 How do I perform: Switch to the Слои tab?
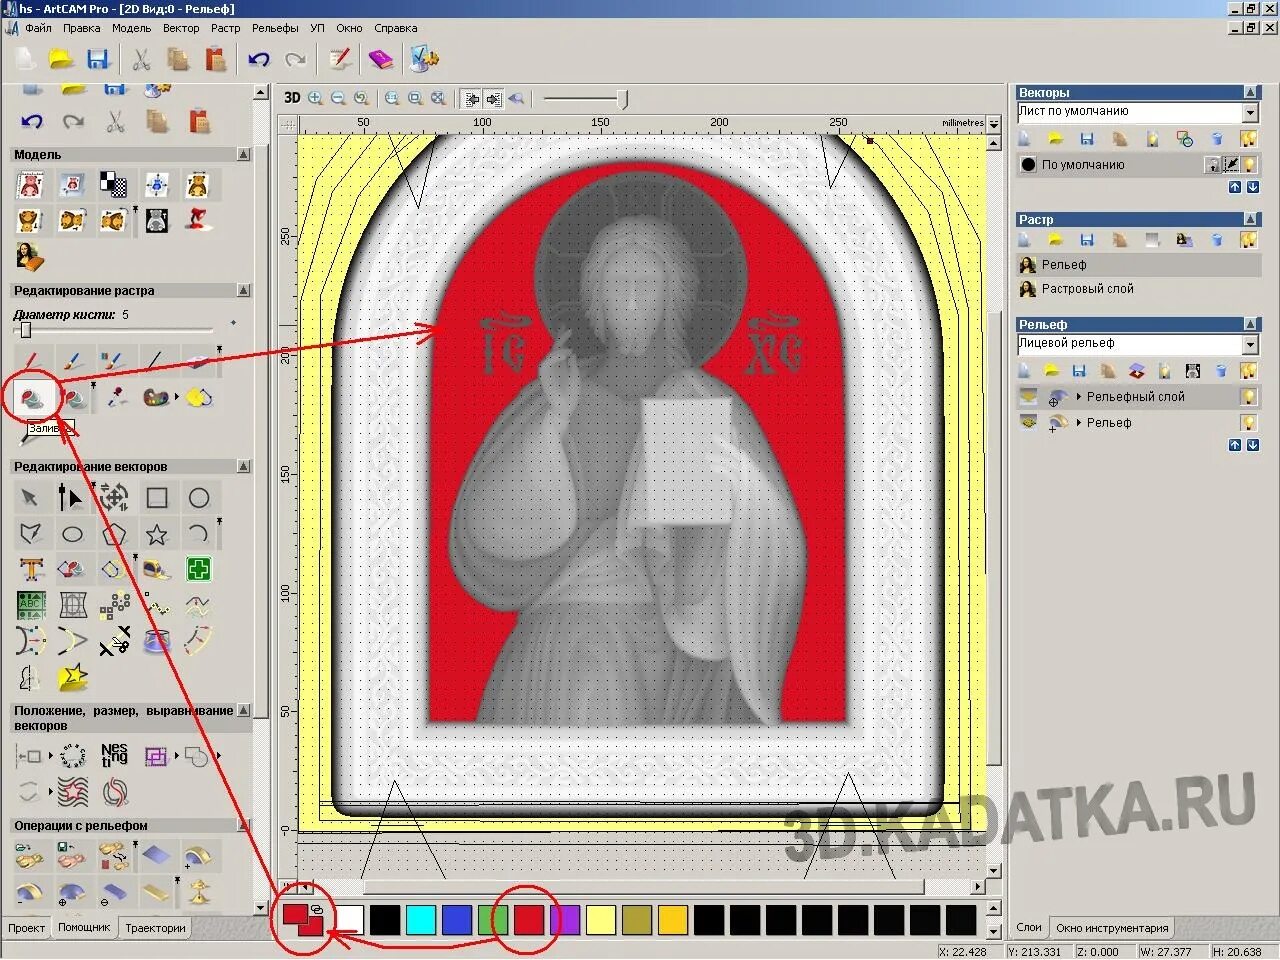tap(1029, 928)
